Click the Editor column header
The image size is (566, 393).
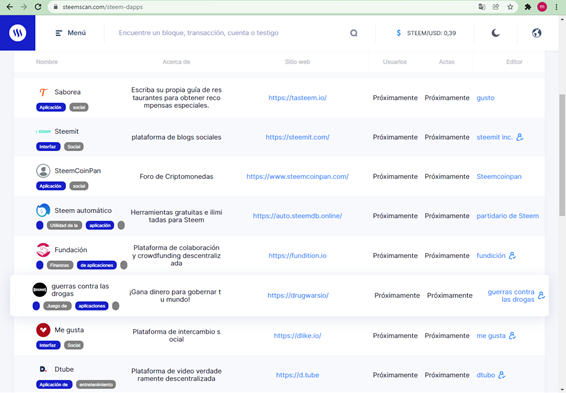(514, 62)
